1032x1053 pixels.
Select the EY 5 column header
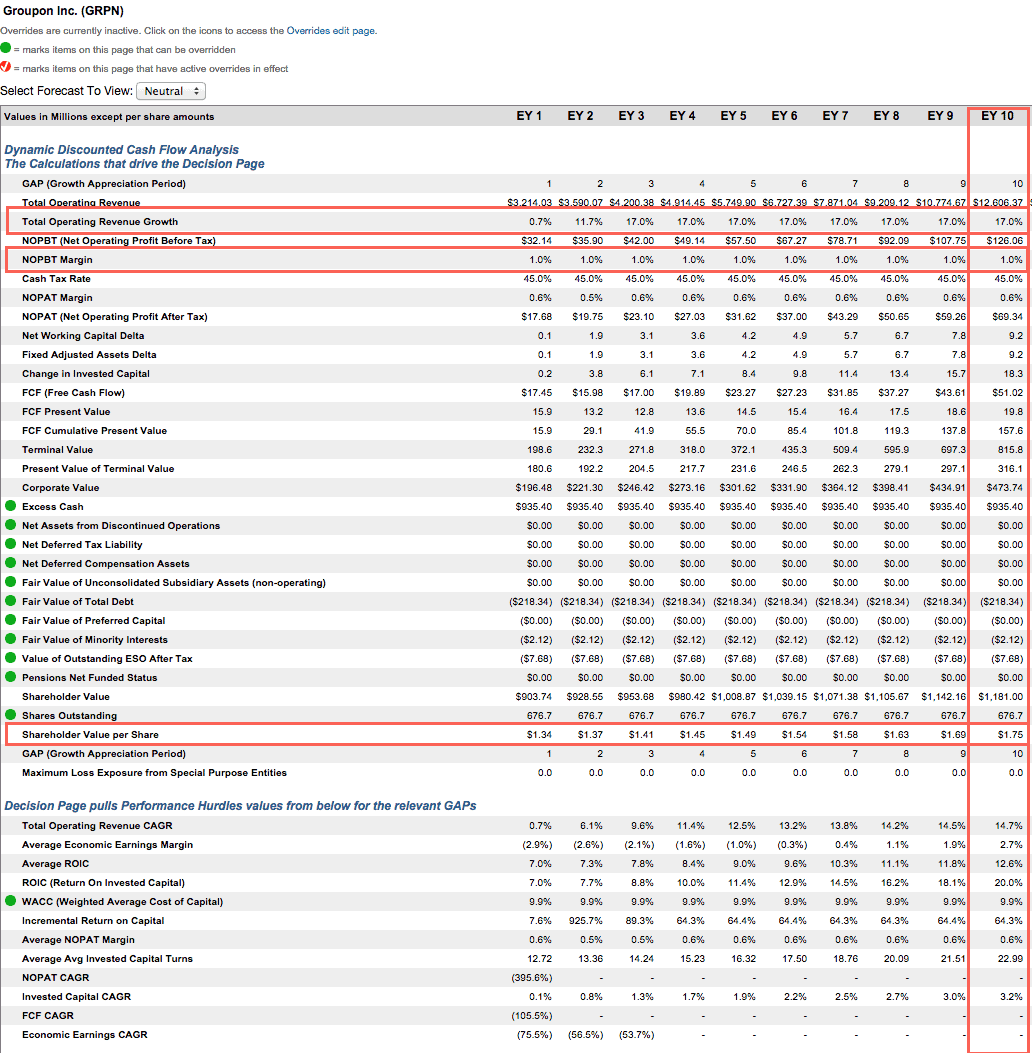pos(733,116)
